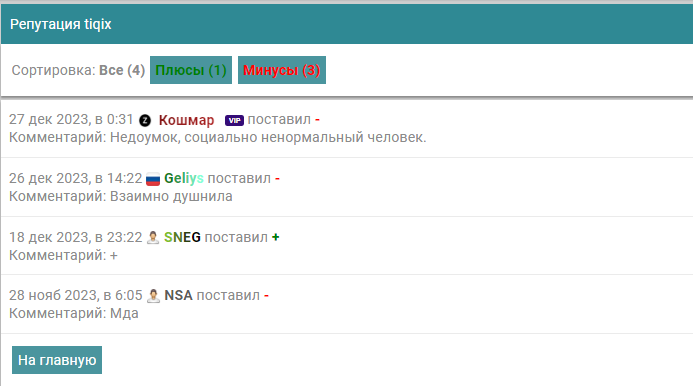This screenshot has width=693, height=386.
Task: Click the red minus sign in the Кошмар row
Action: tap(317, 120)
